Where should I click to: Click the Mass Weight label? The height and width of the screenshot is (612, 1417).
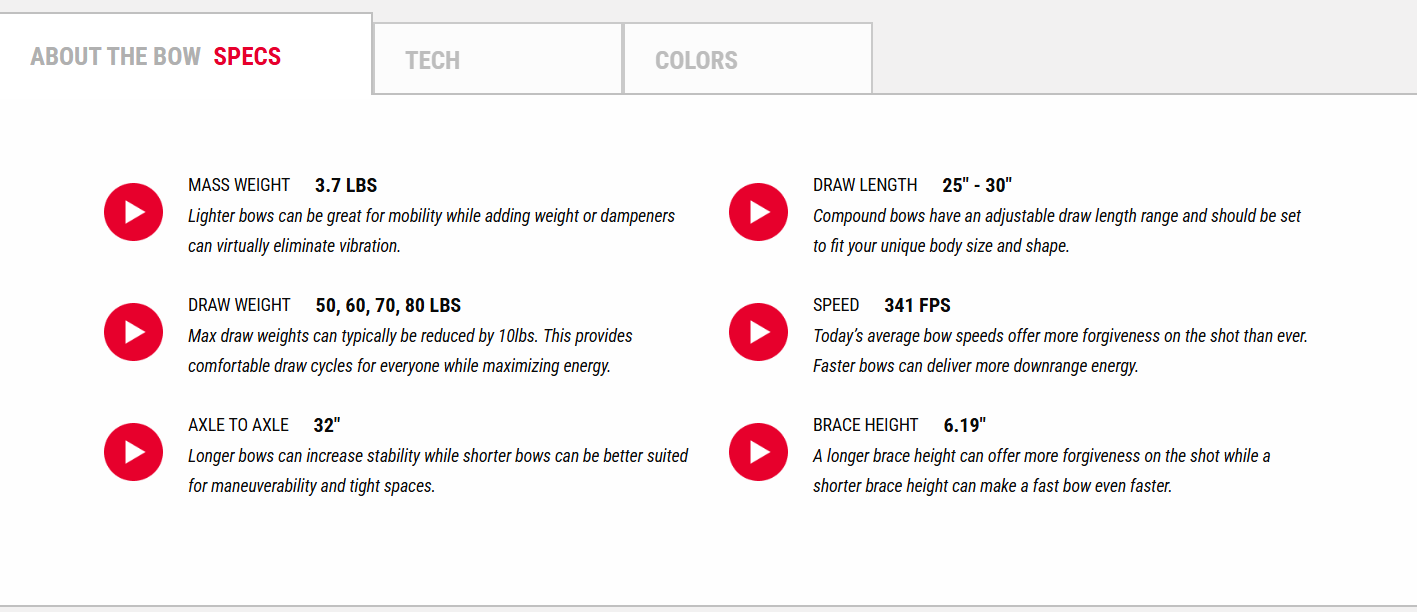239,185
